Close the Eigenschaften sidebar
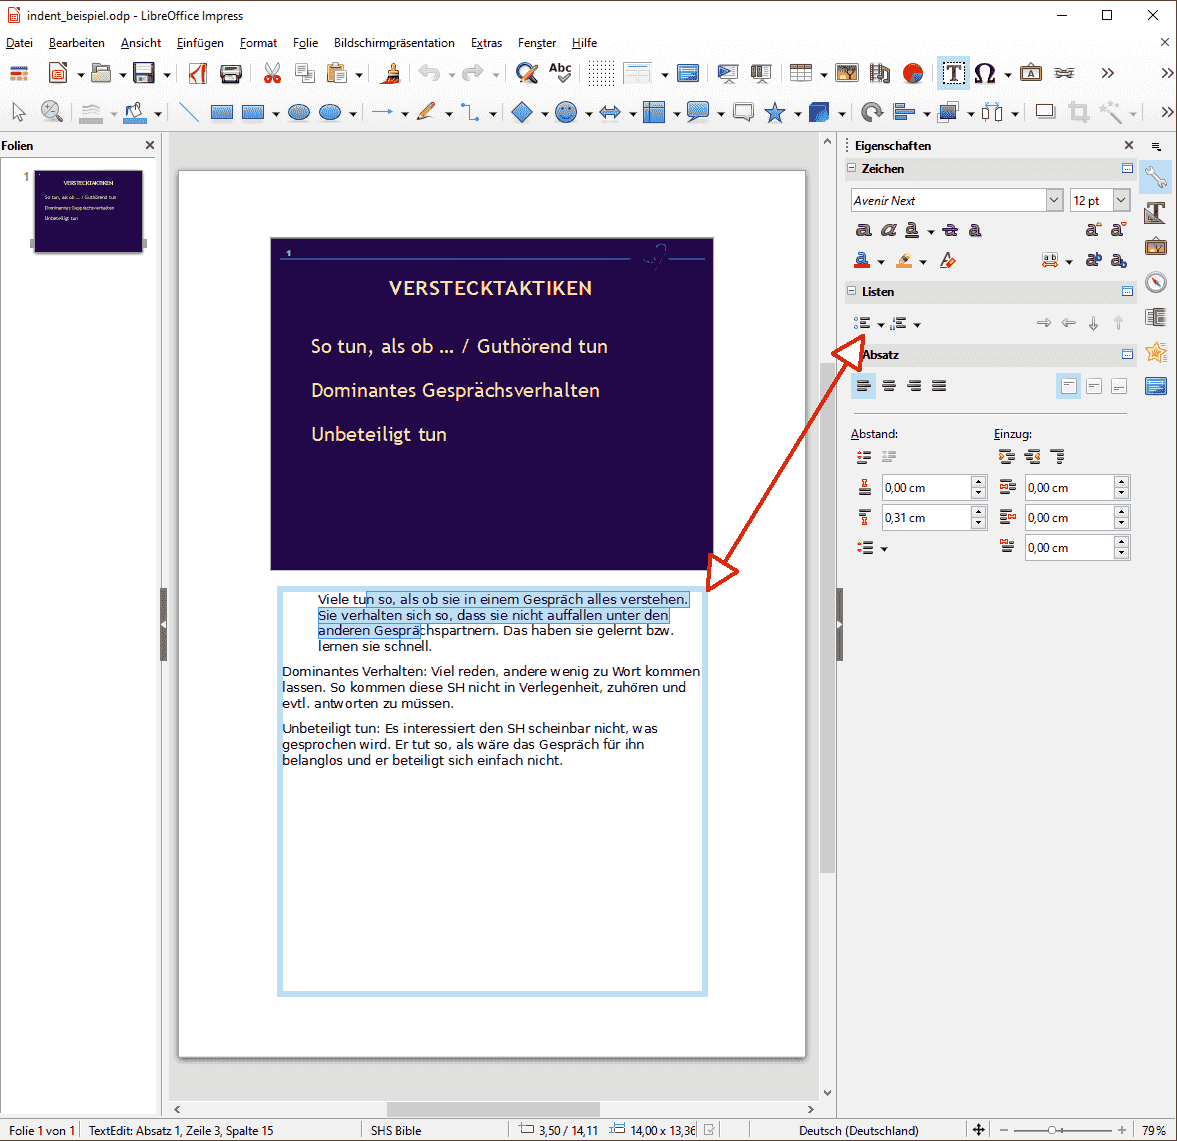The image size is (1177, 1141). [x=1129, y=145]
